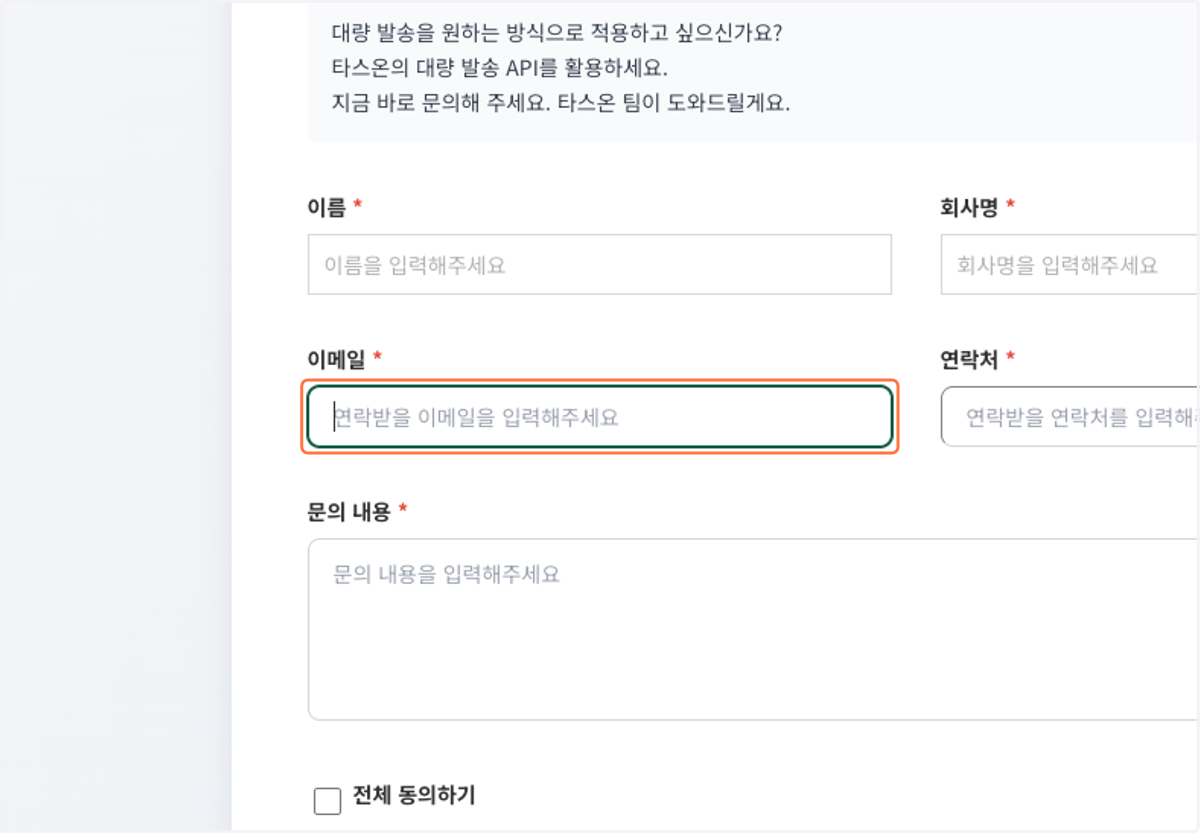
Task: Click the 연락처 field label
Action: [x=969, y=359]
